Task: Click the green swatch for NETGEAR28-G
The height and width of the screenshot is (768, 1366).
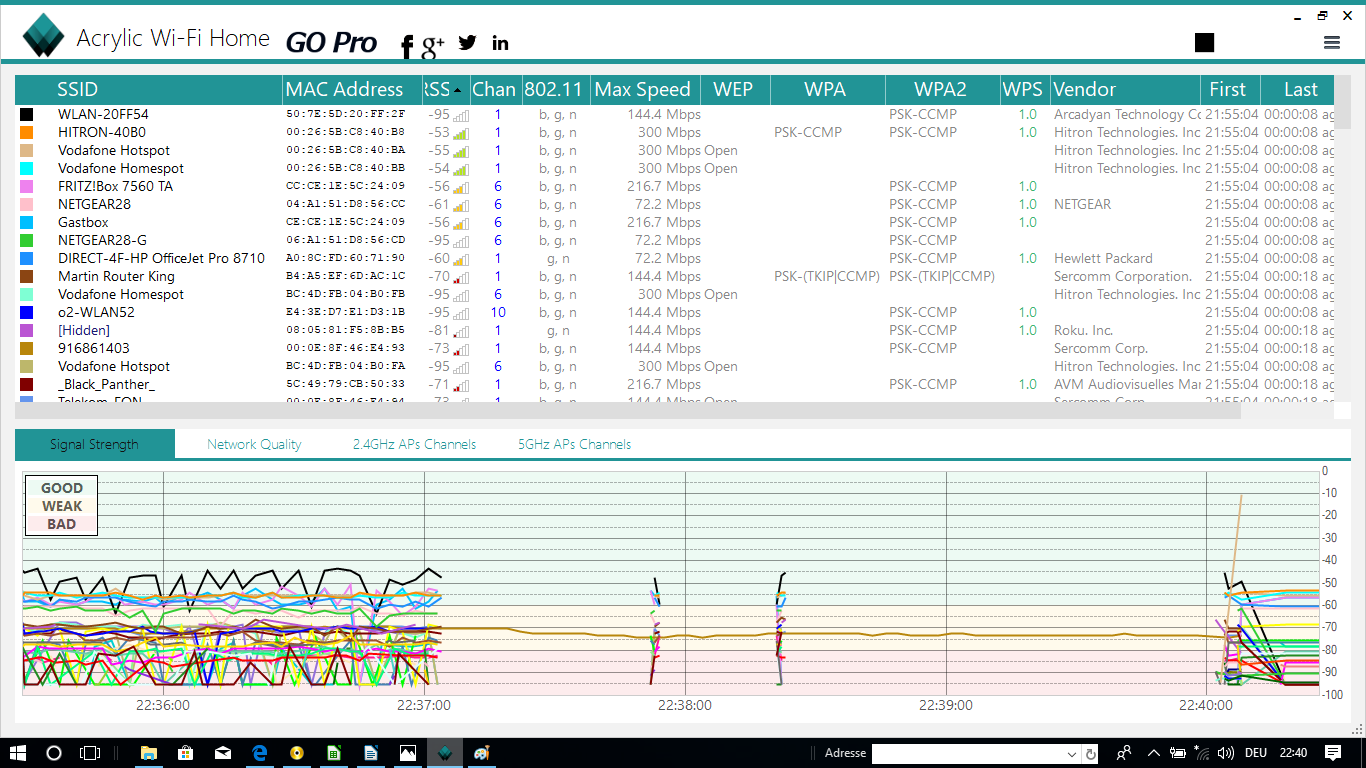Action: 27,241
